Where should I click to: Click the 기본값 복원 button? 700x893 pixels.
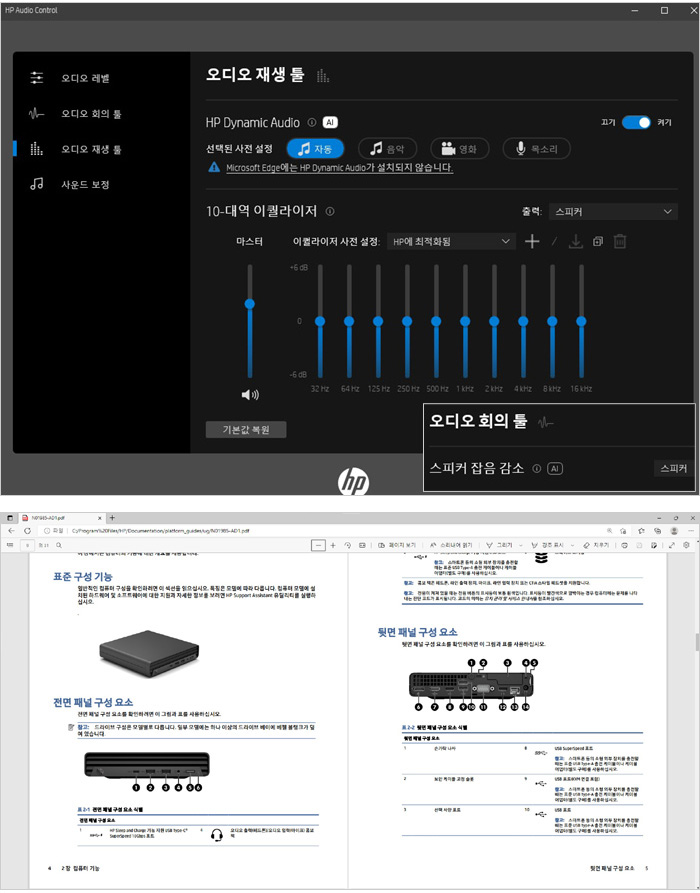(246, 429)
